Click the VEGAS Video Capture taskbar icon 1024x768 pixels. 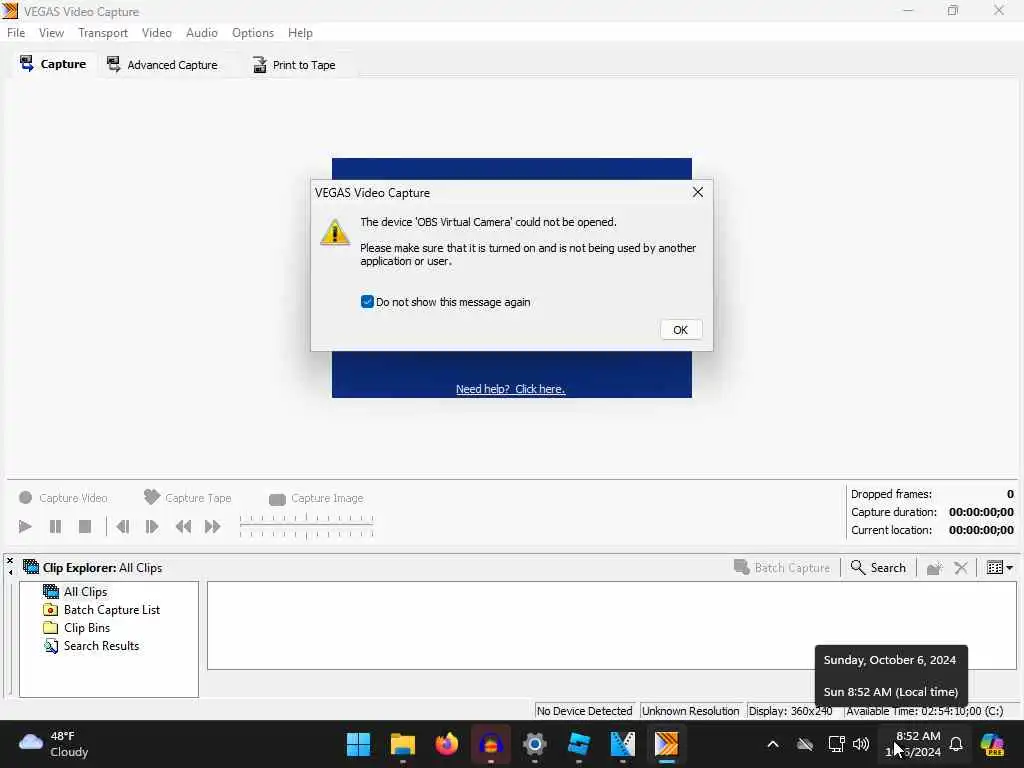[x=666, y=744]
